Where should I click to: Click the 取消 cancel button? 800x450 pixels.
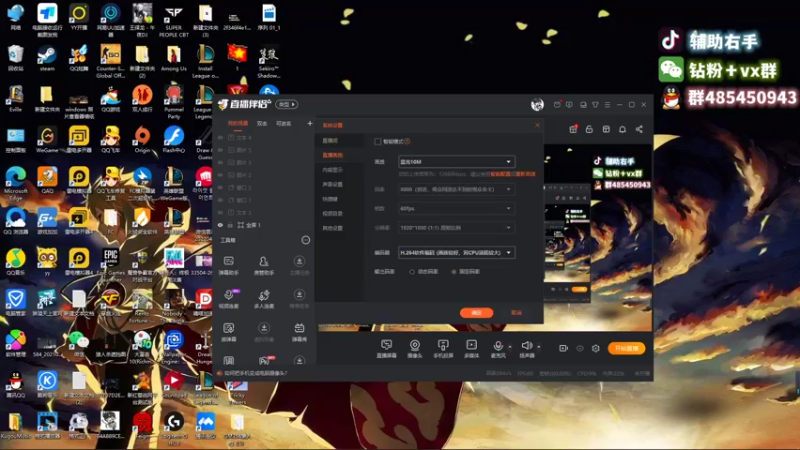(516, 312)
